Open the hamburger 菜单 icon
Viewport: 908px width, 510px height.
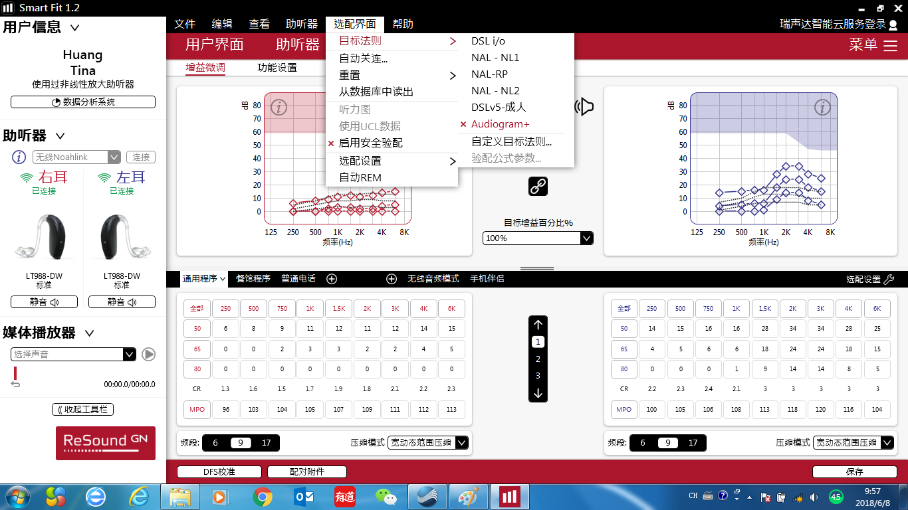click(891, 45)
